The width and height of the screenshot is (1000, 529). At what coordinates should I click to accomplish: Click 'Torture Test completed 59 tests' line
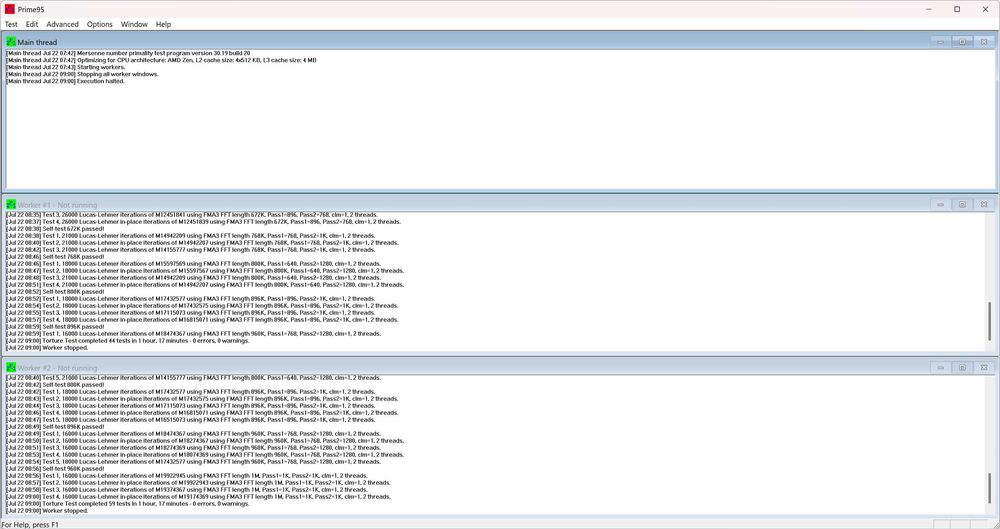(128, 503)
